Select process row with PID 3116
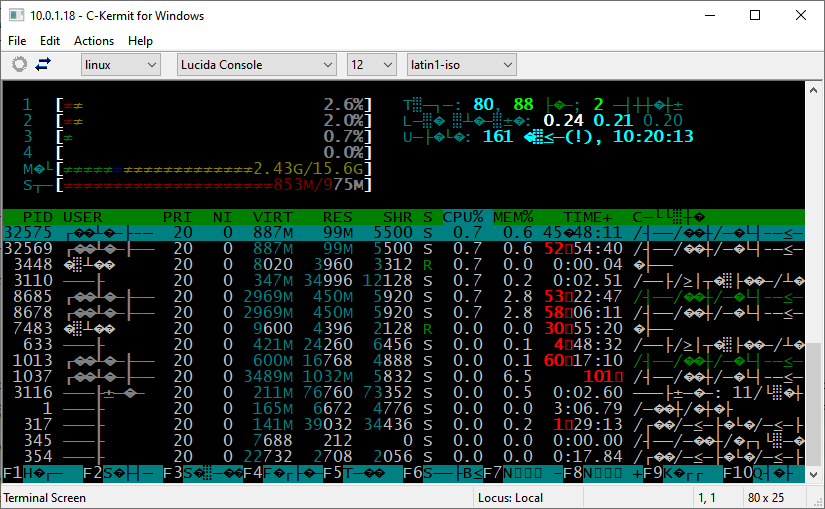825x509 pixels. point(404,393)
